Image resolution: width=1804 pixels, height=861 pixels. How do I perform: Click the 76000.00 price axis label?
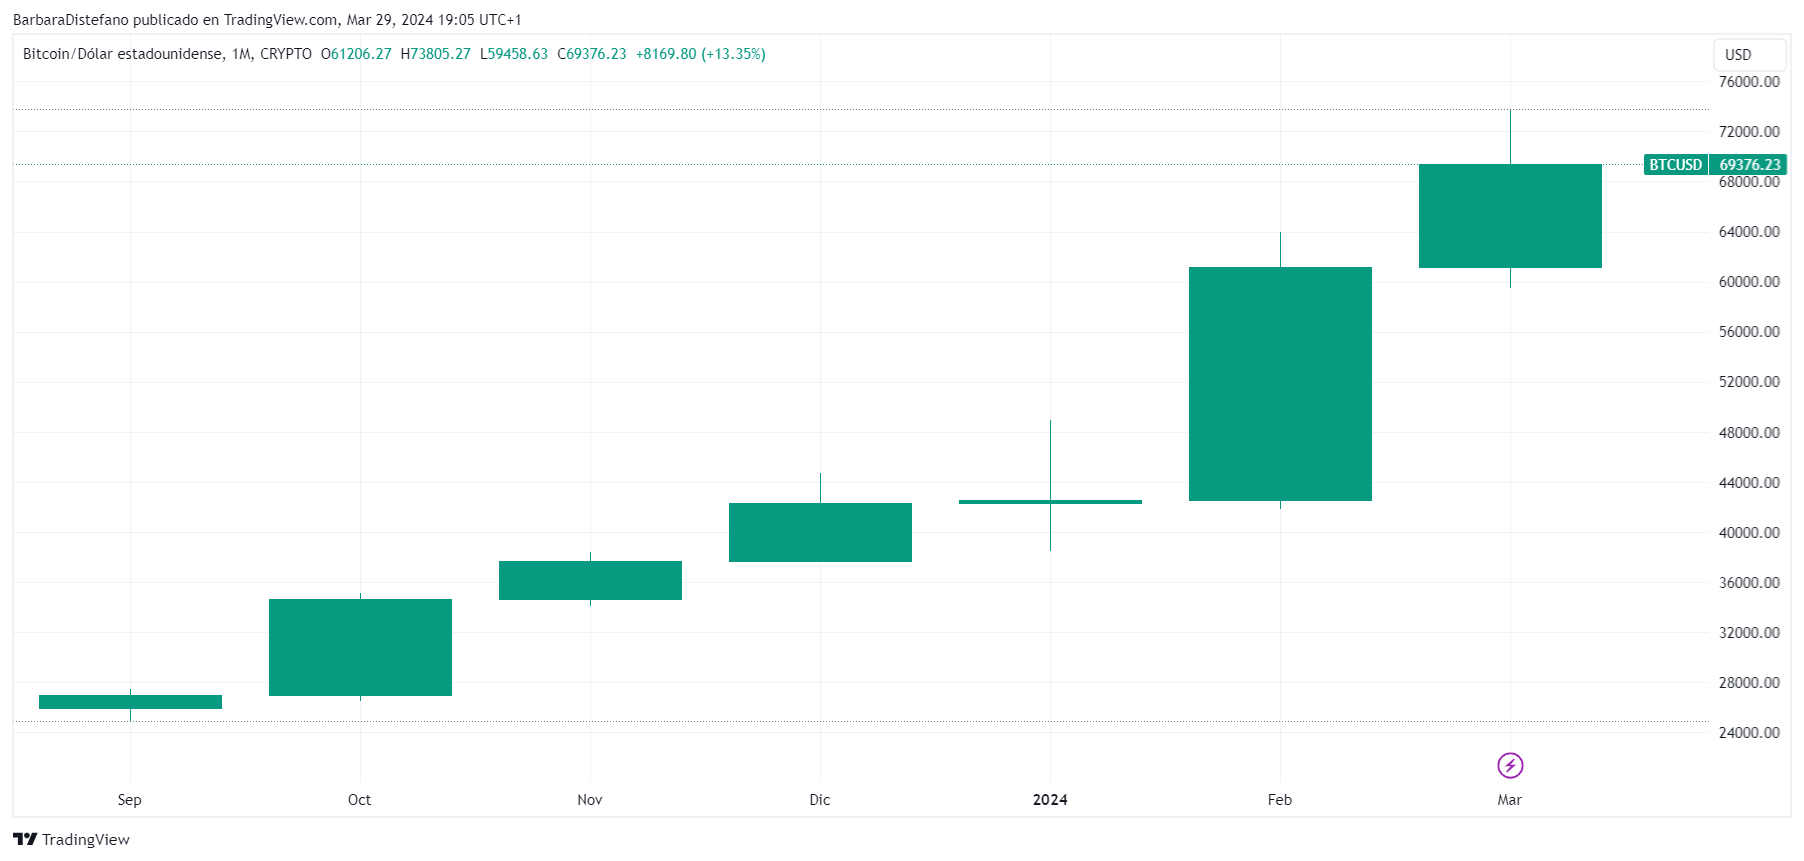1749,82
